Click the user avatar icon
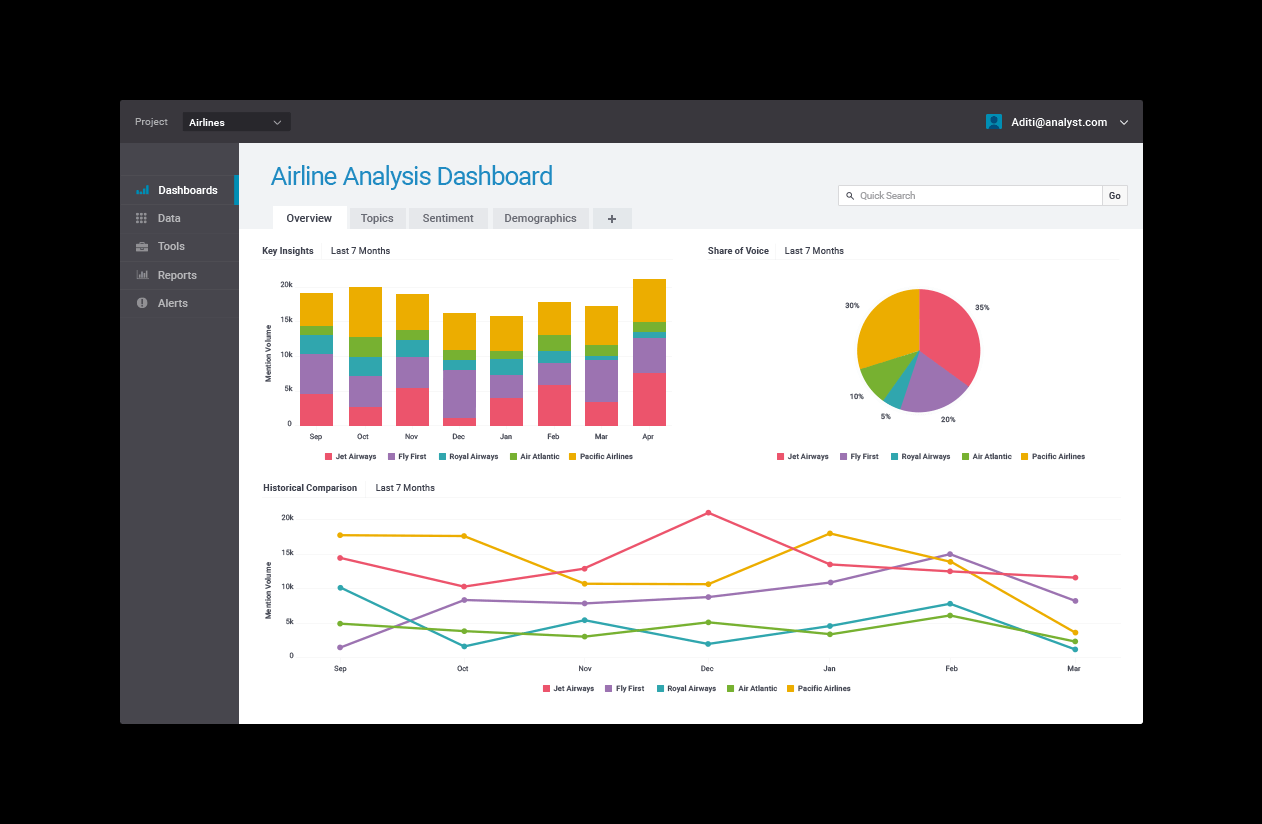1262x824 pixels. [x=993, y=121]
